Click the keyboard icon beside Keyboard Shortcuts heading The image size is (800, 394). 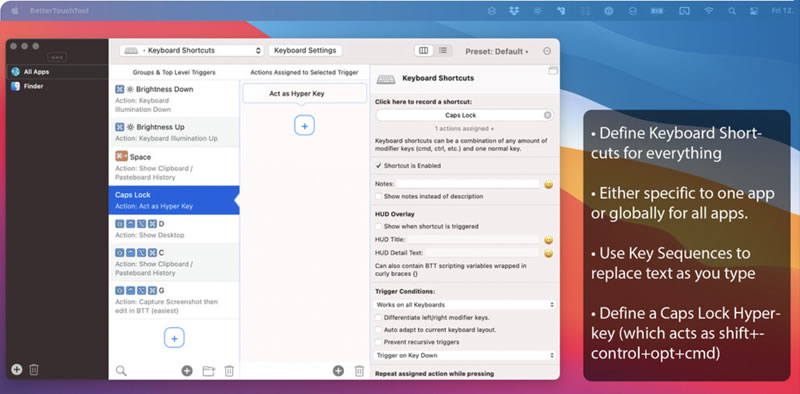click(x=386, y=79)
